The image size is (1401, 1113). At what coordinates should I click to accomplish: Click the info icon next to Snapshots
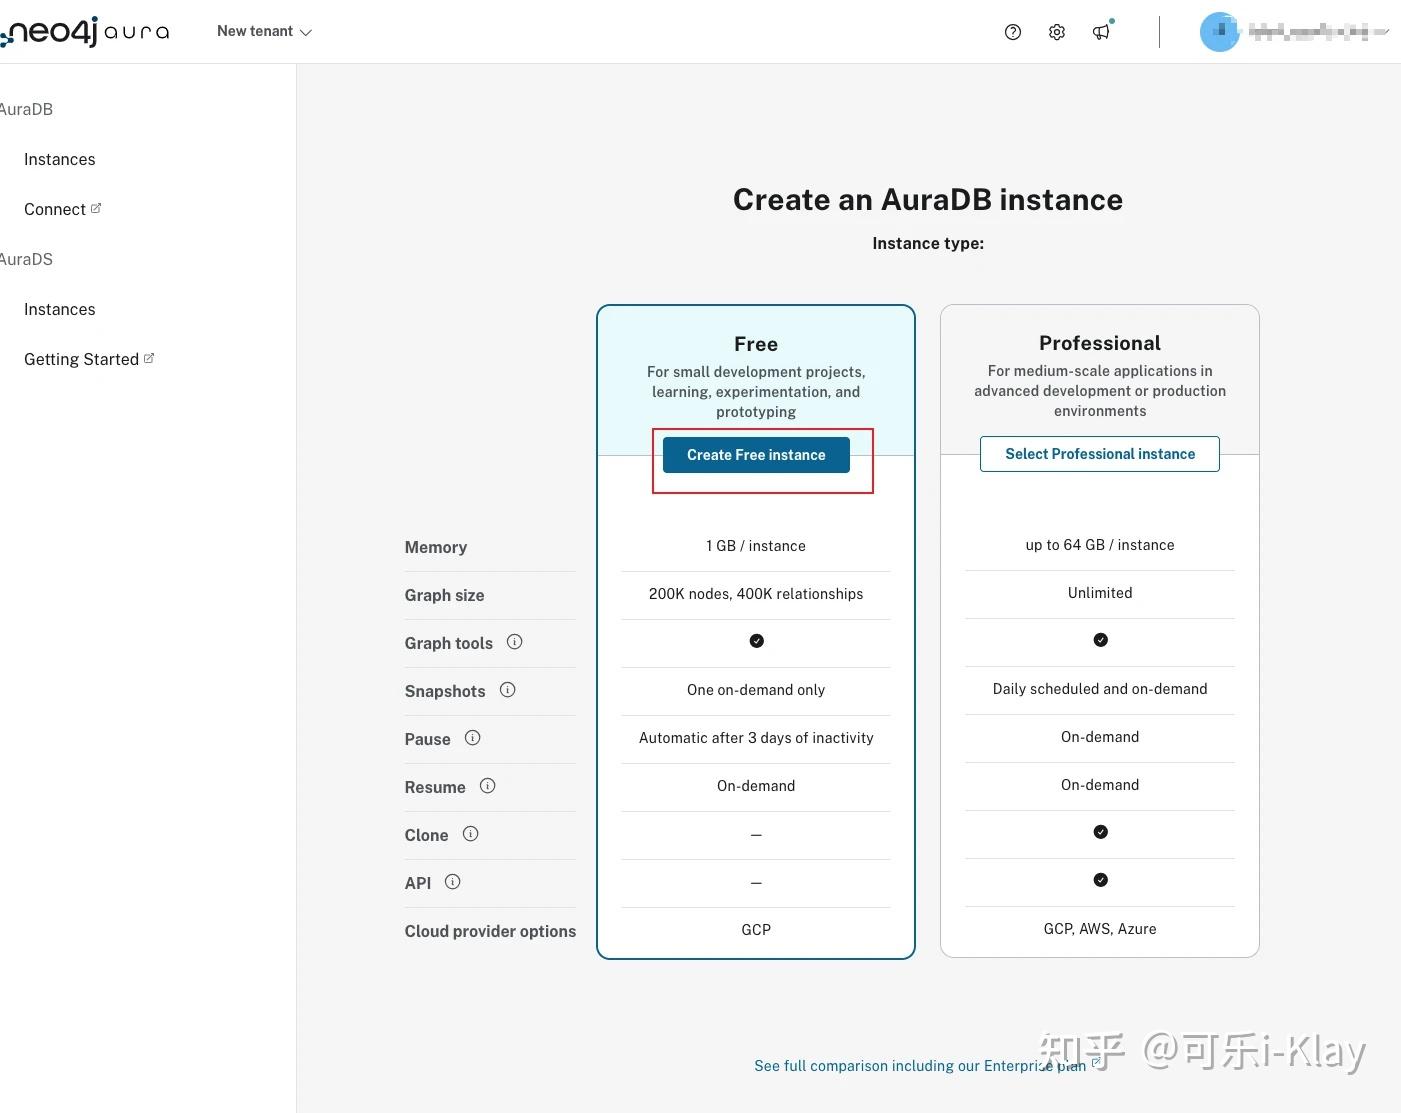coord(507,689)
